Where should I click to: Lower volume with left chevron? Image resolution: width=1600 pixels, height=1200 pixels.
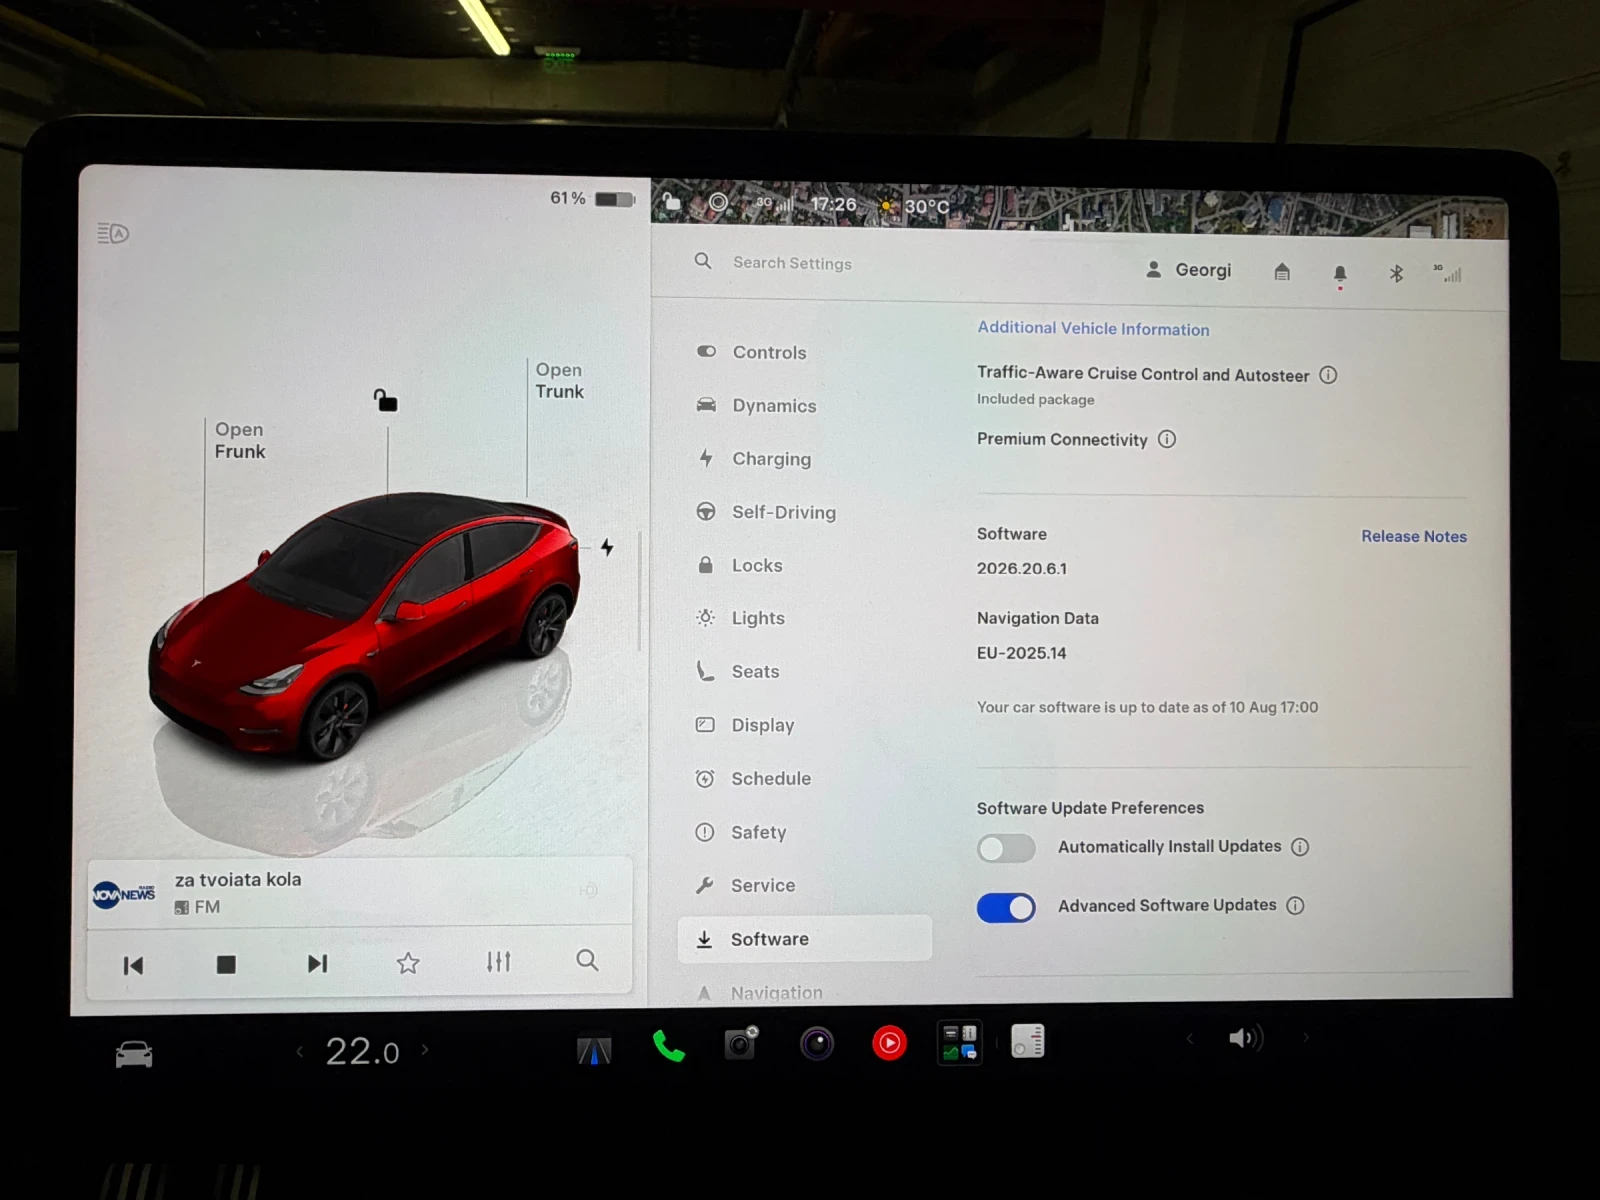point(1189,1039)
